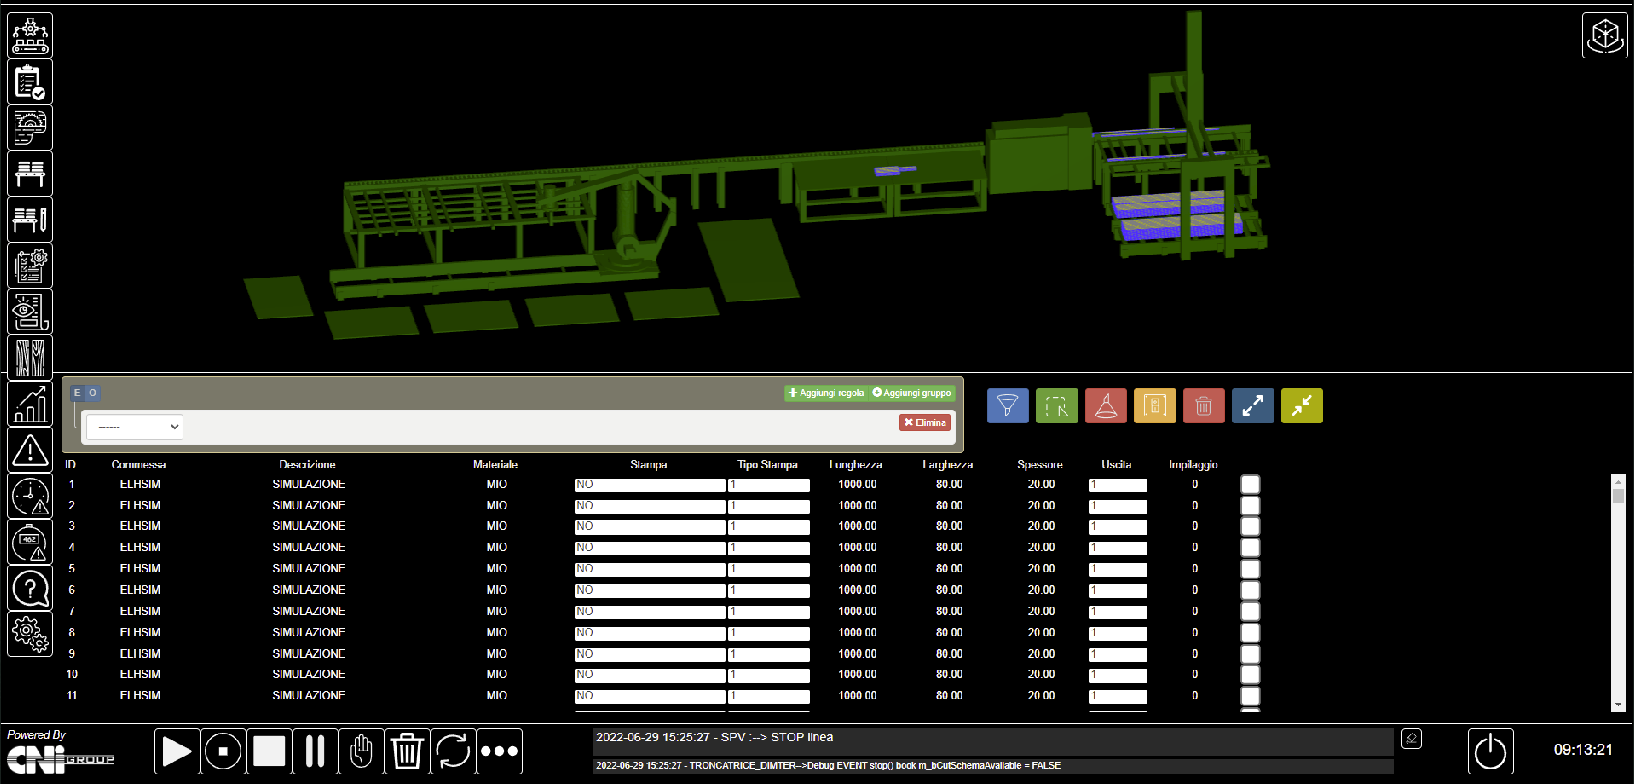
Task: Click the solid square stop button
Action: tap(269, 751)
